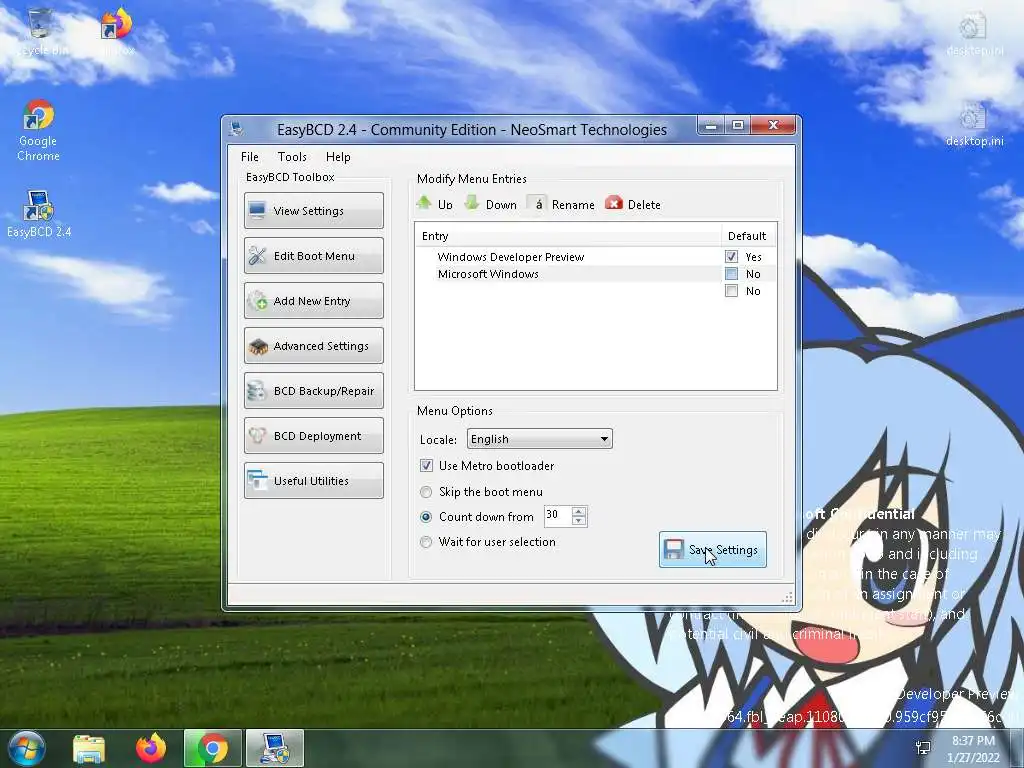Check the default box on the unnamed third entry
This screenshot has width=1024, height=768.
(731, 291)
